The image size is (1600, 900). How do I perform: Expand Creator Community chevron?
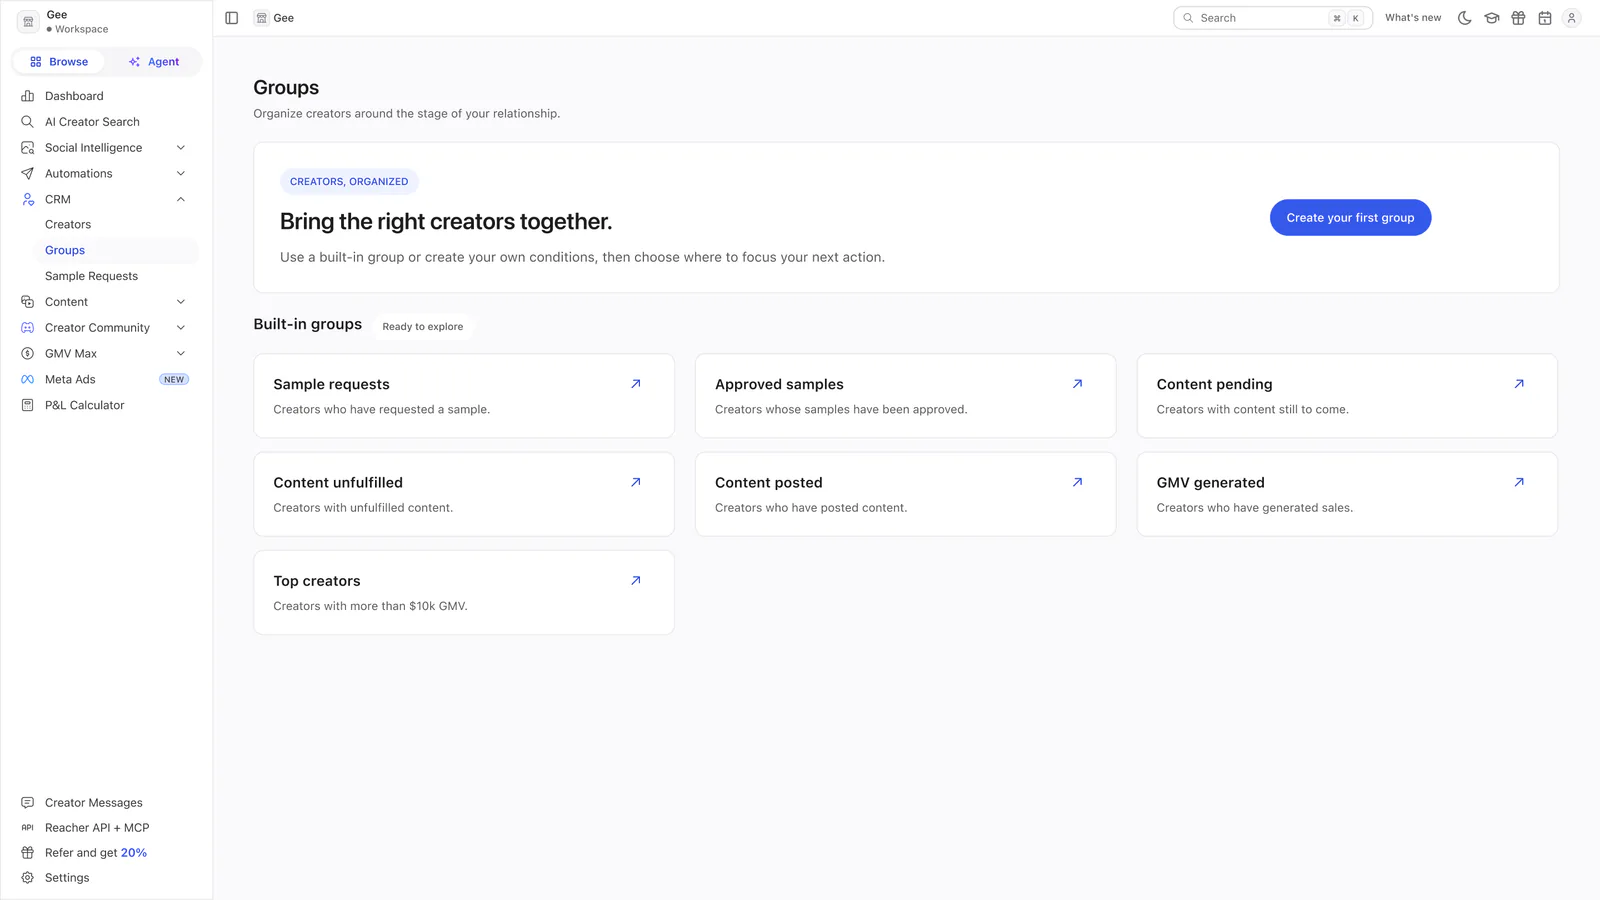(x=181, y=328)
